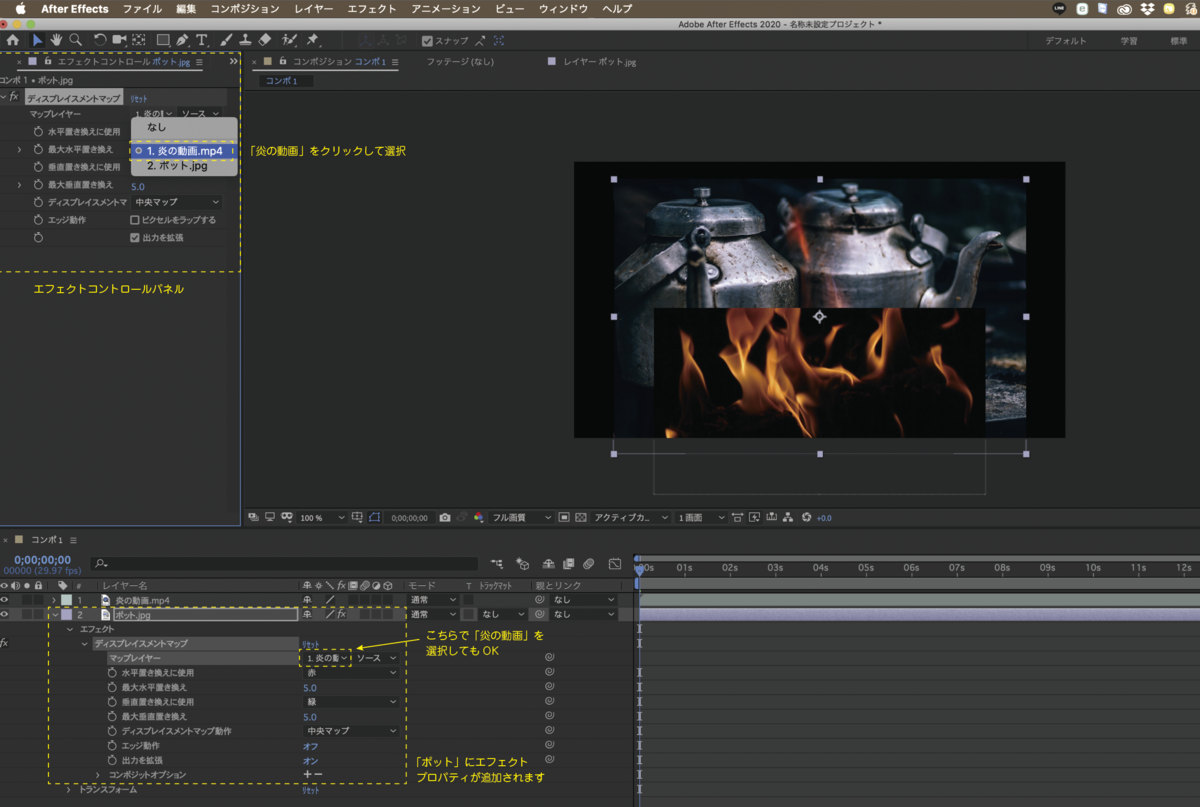Toggle stopwatch for 出力を拡張 in timeline
This screenshot has width=1200, height=807.
click(112, 760)
